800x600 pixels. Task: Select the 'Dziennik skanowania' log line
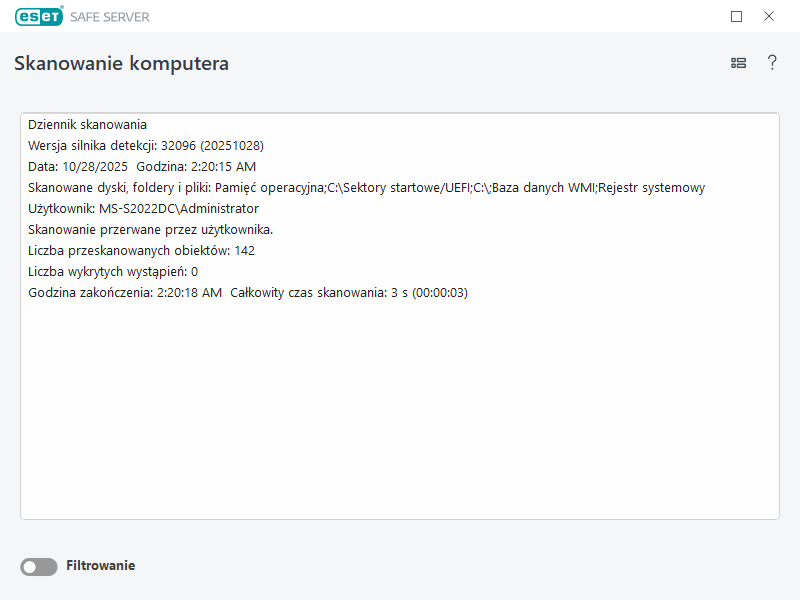point(88,125)
